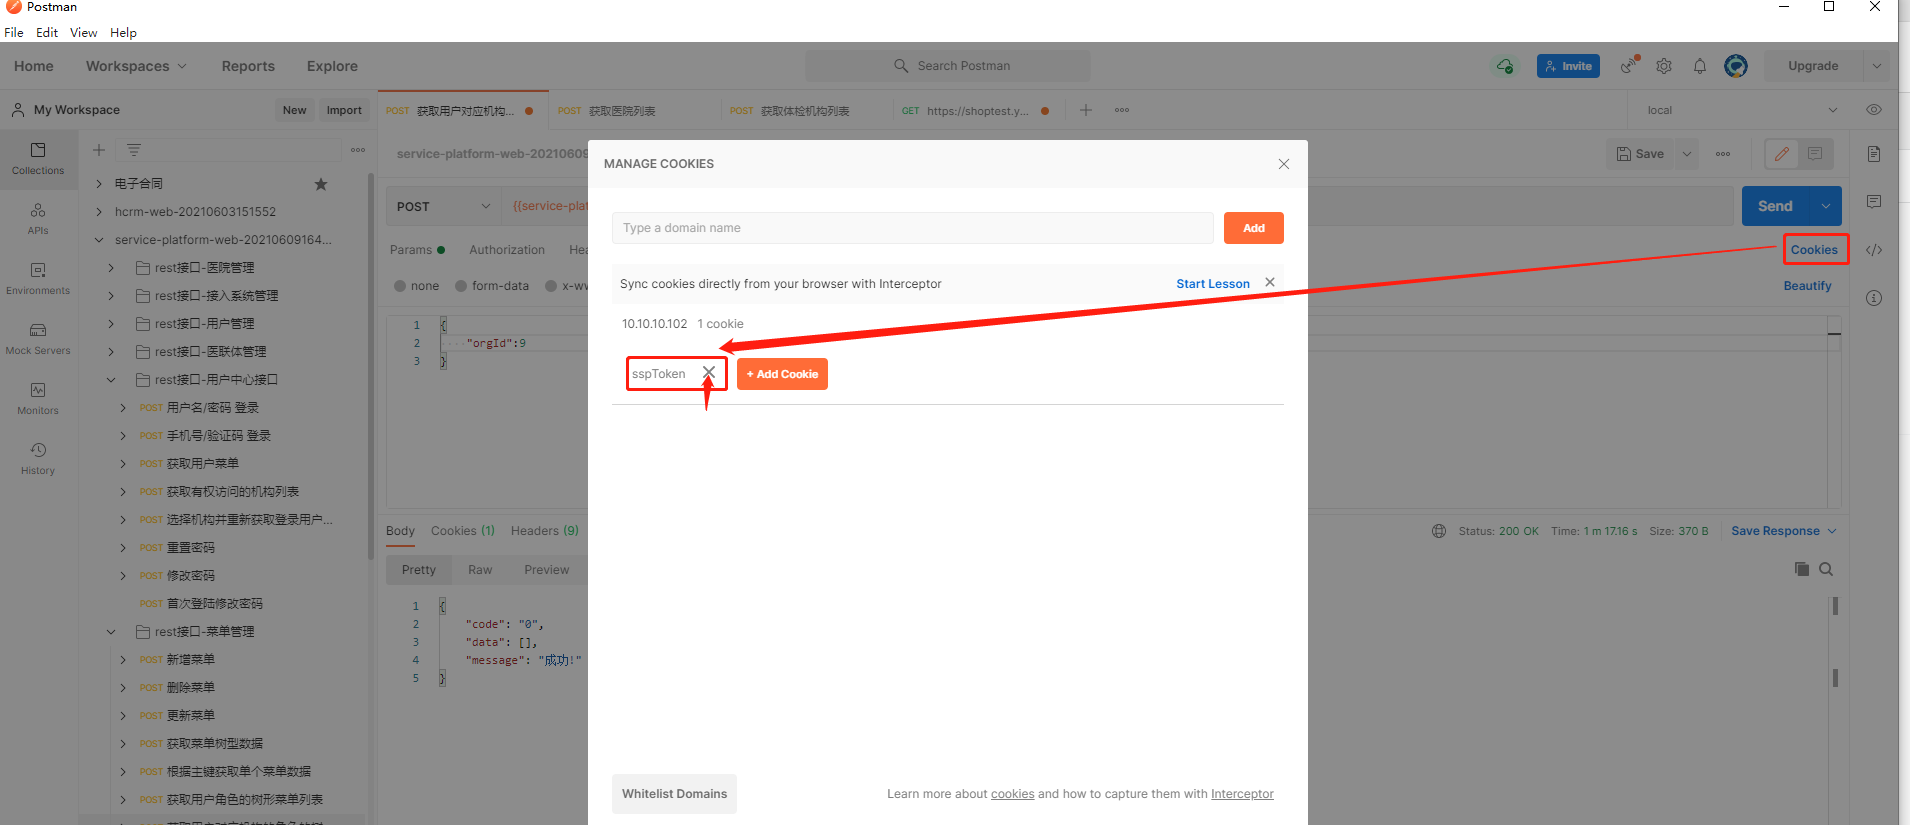The width and height of the screenshot is (1910, 825).
Task: Open the APIs sidebar panel
Action: (38, 219)
